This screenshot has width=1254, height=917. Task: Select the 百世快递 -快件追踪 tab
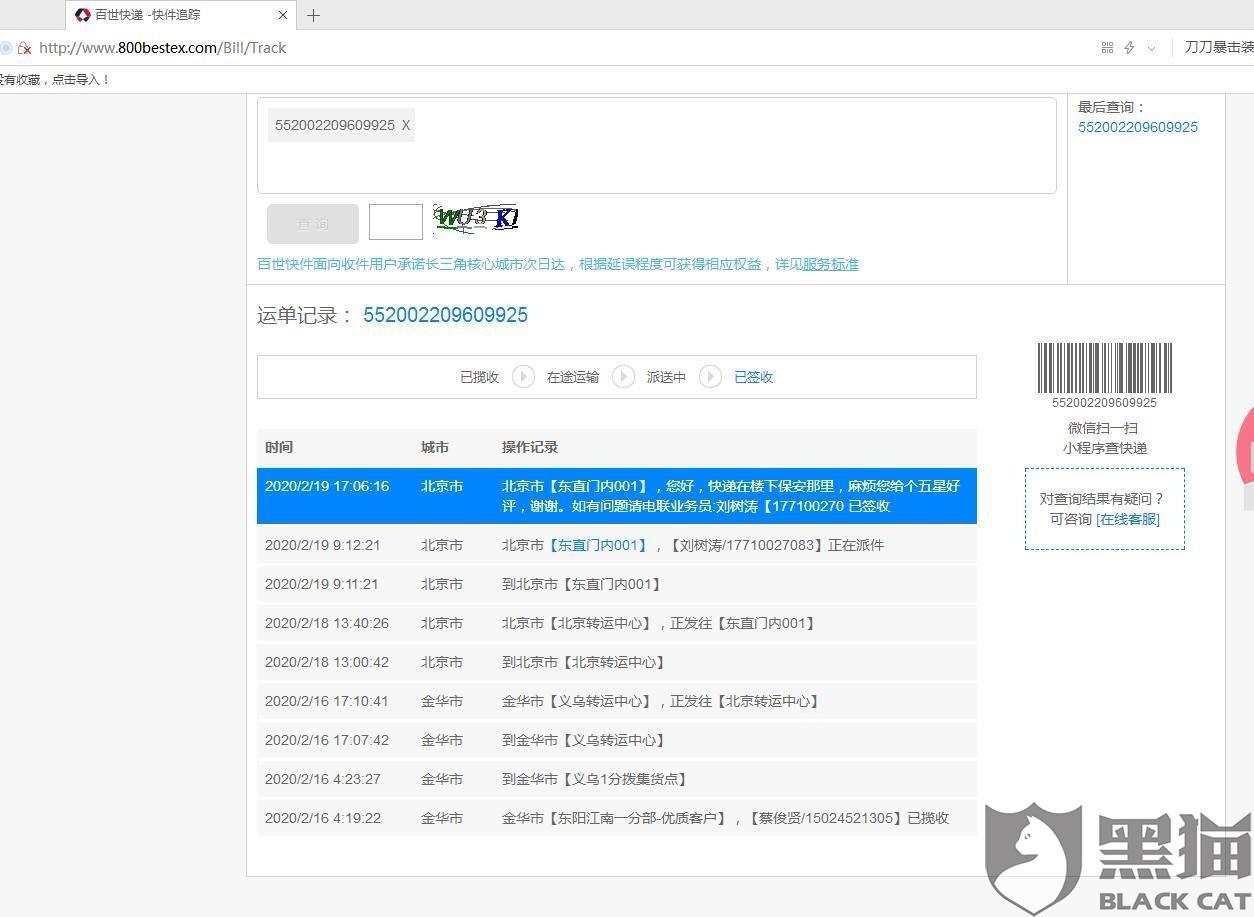click(180, 15)
